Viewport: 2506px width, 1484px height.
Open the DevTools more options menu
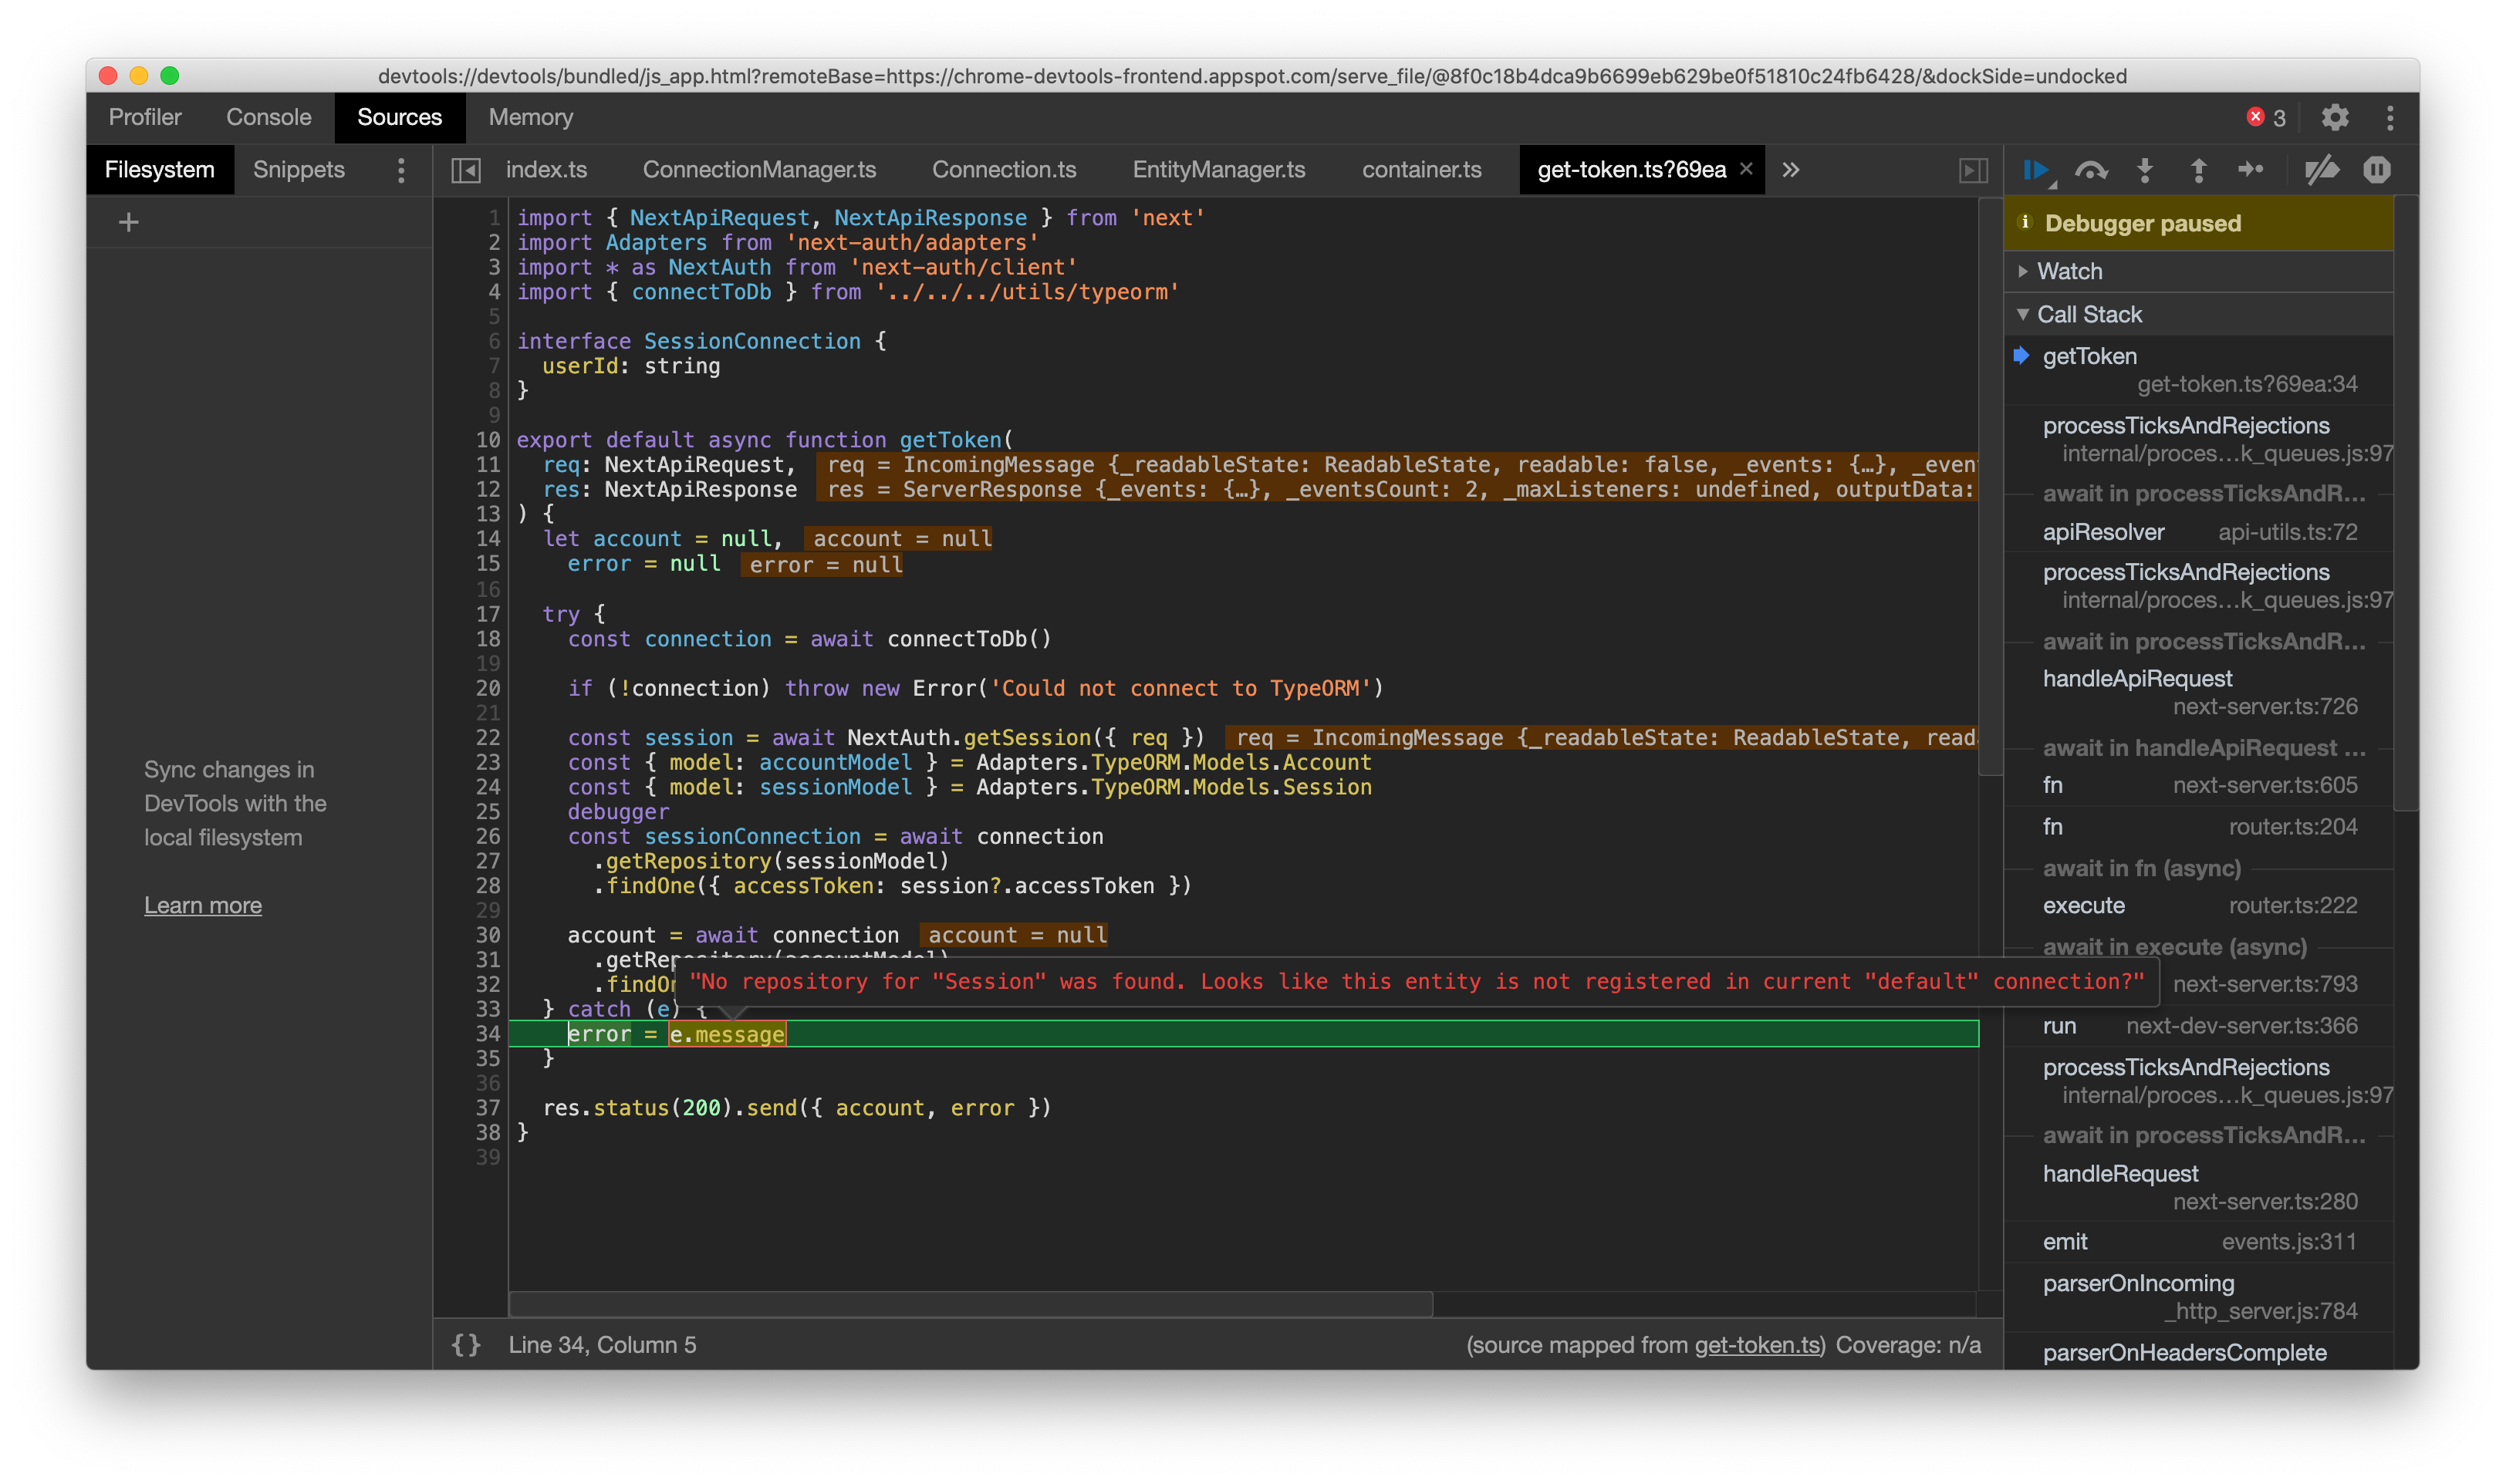coord(2390,117)
